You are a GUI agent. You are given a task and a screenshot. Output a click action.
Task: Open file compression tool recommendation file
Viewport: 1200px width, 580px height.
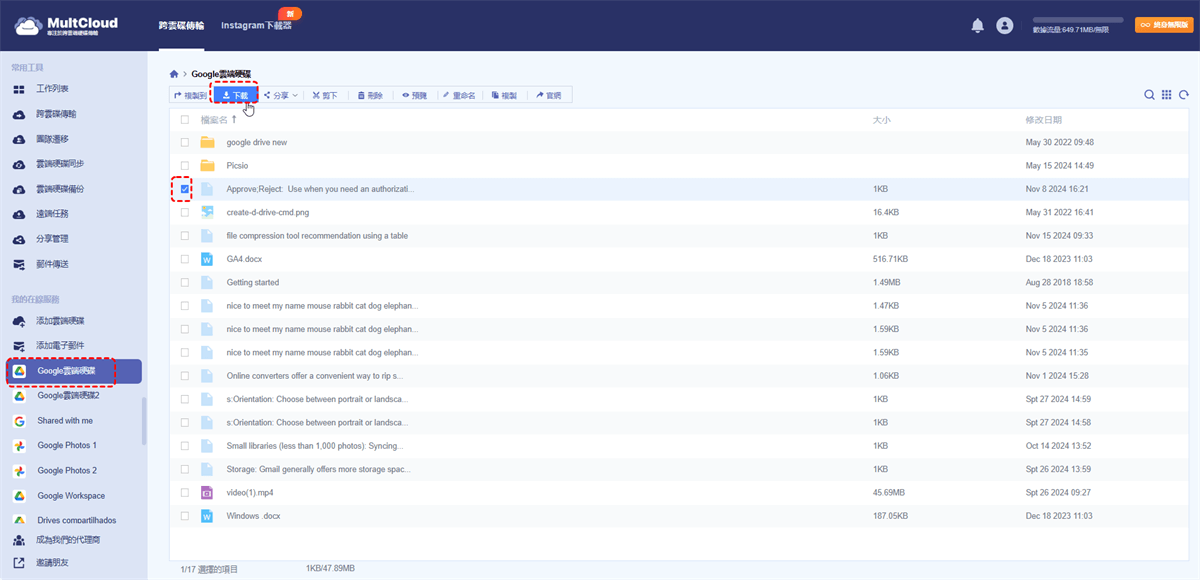click(317, 236)
